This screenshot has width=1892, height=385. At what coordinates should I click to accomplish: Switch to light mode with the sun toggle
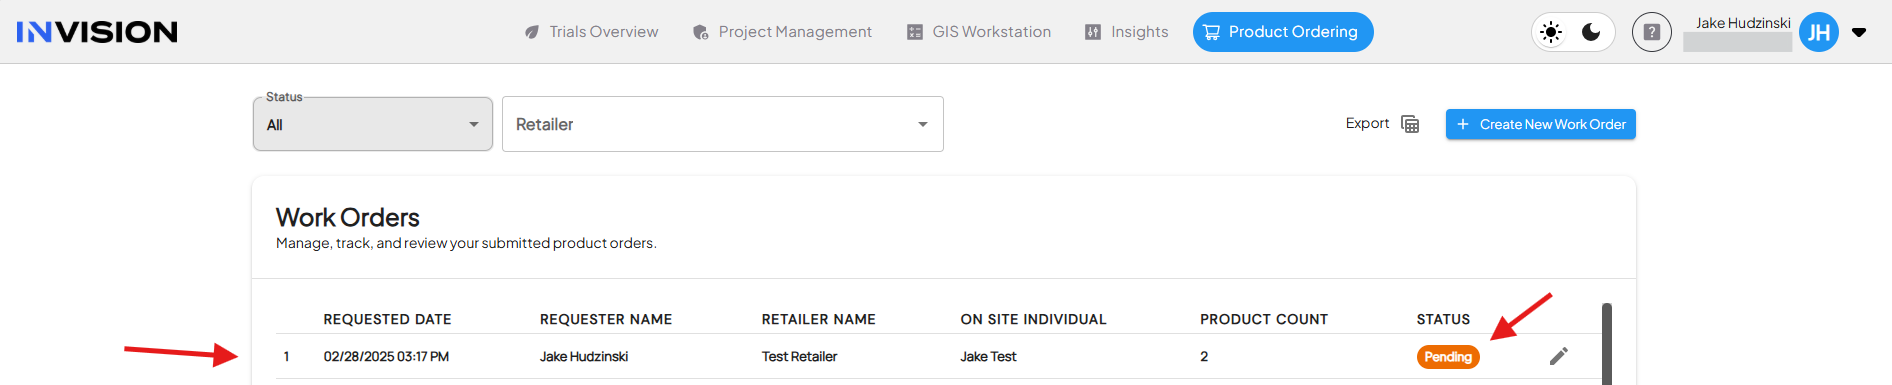pyautogui.click(x=1551, y=32)
